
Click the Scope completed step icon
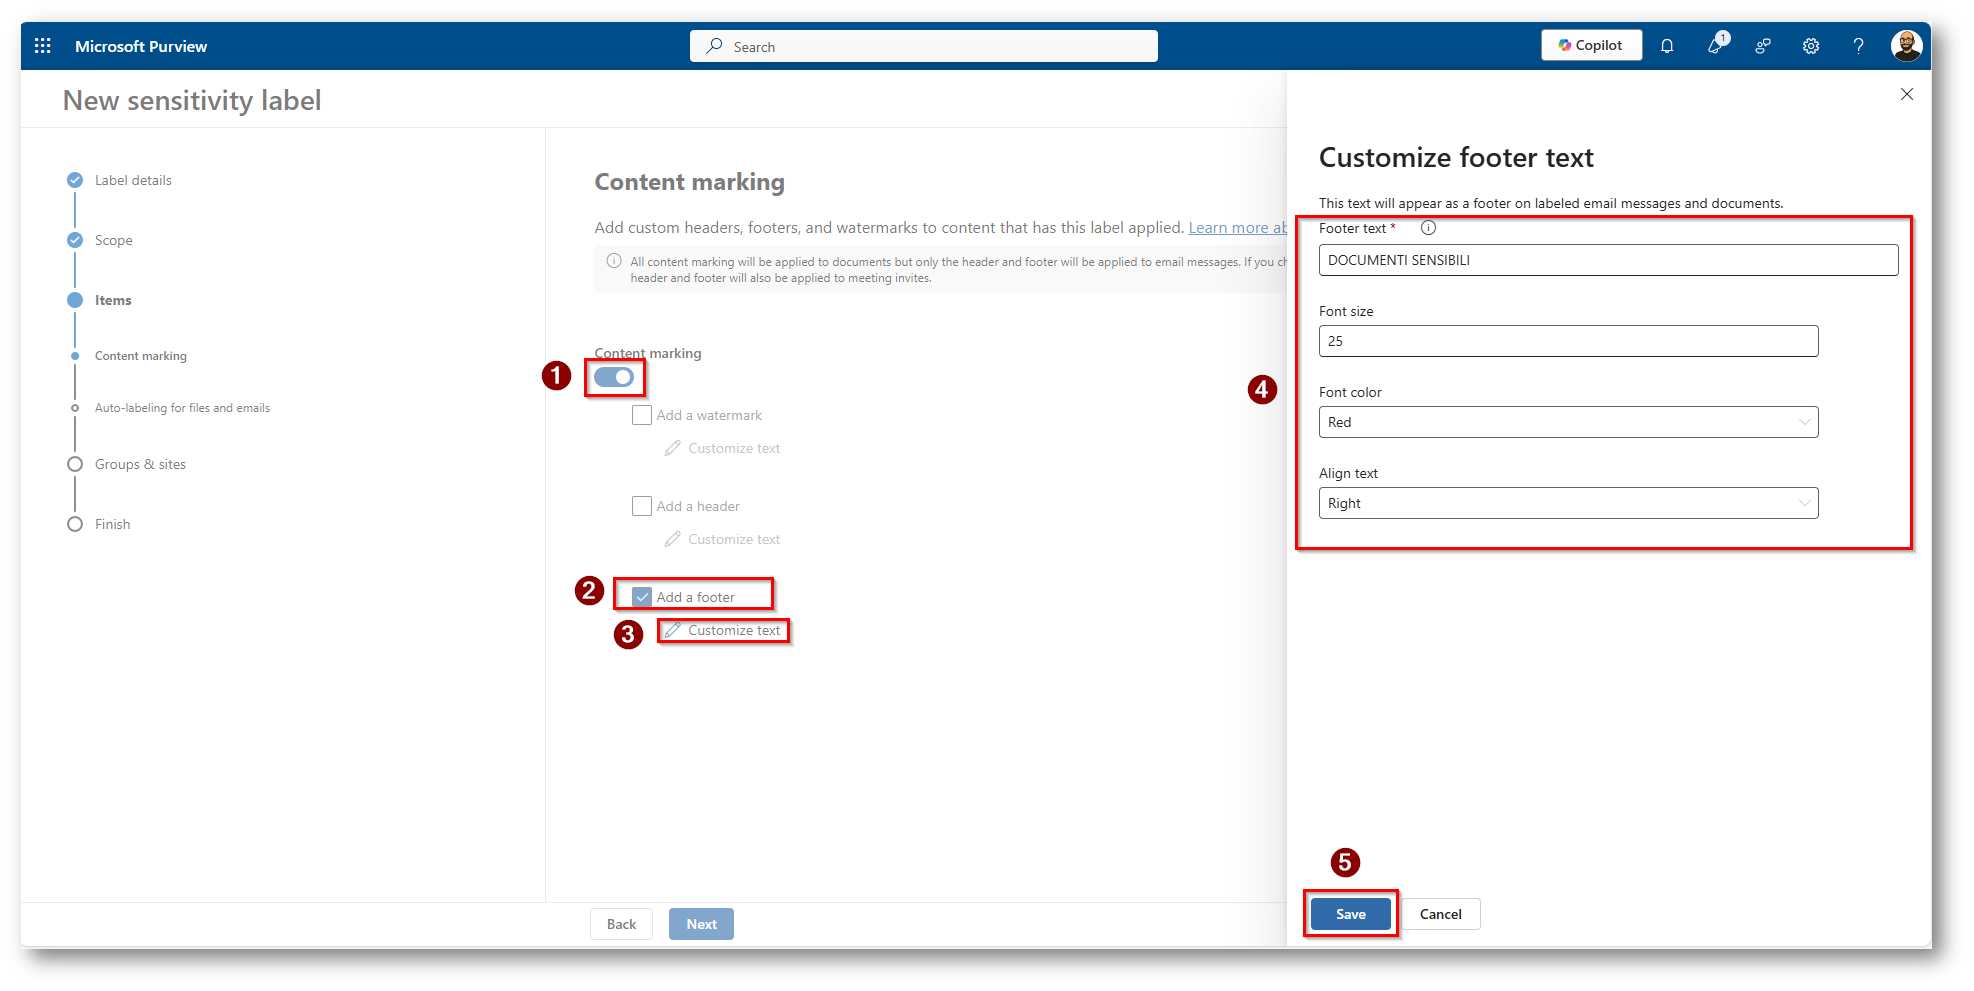click(x=75, y=240)
